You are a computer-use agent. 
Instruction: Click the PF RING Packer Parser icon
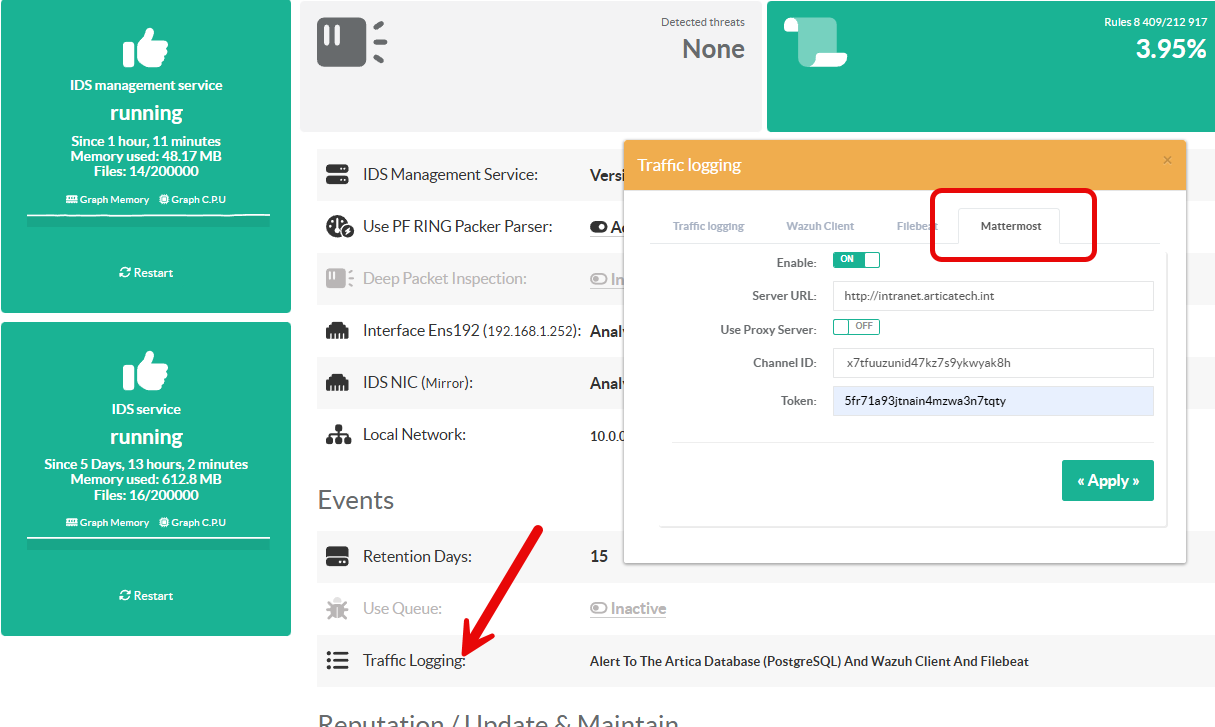(x=339, y=227)
